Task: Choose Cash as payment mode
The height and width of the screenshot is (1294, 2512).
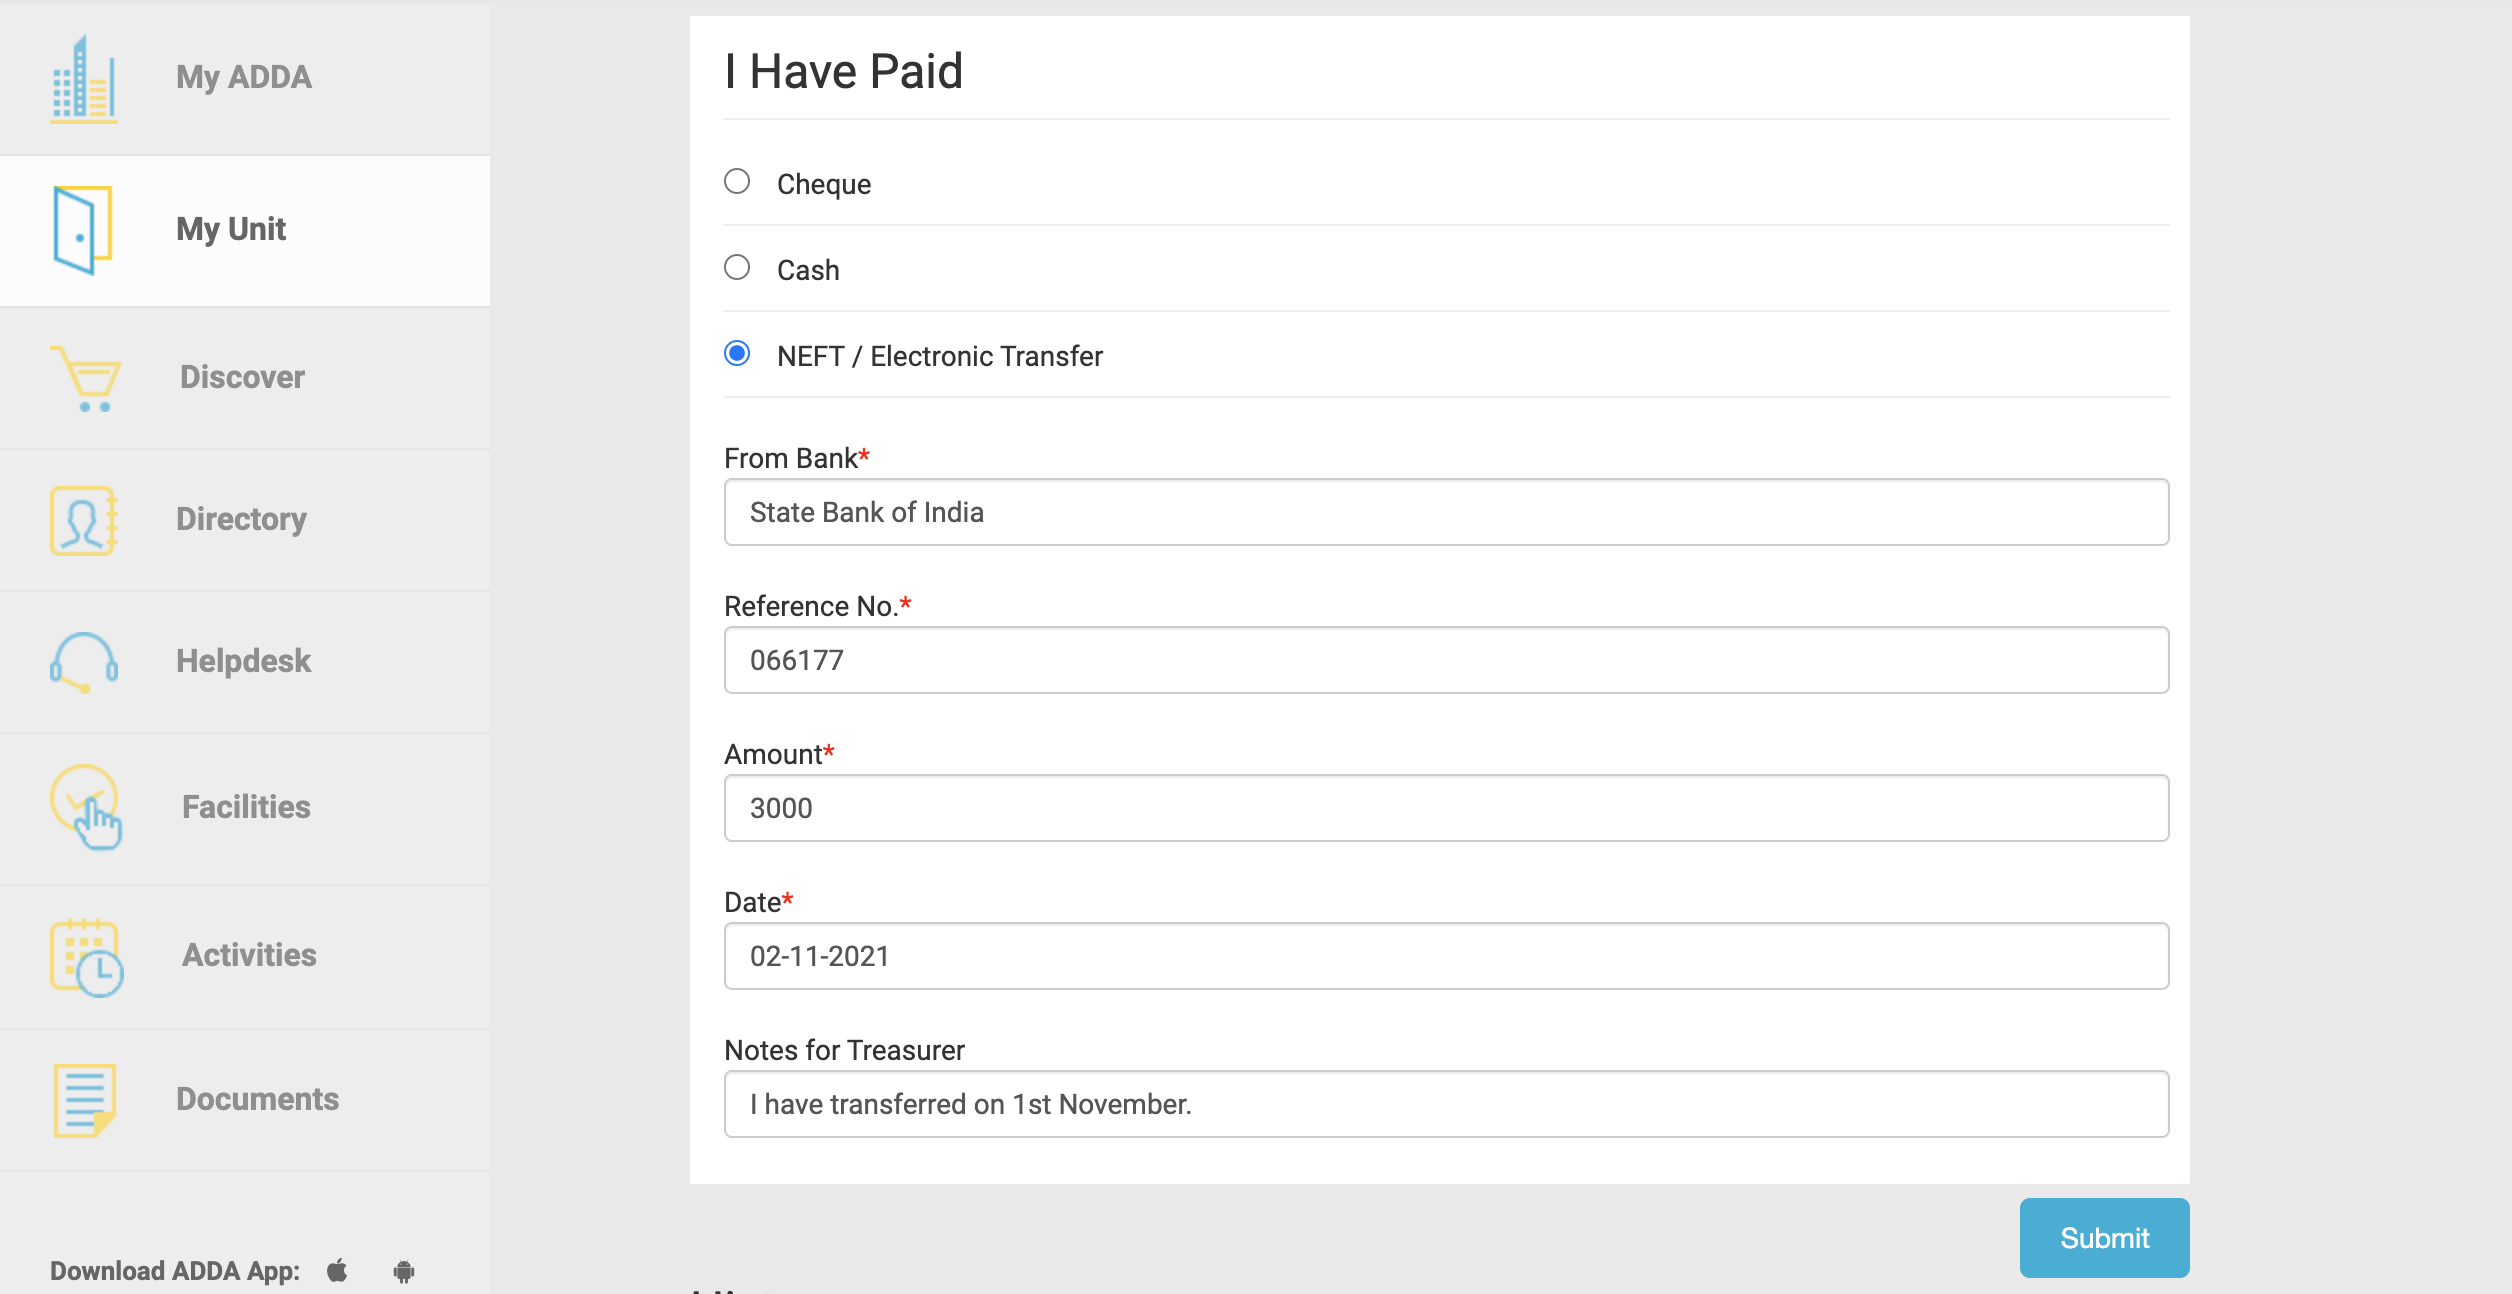Action: pos(738,266)
